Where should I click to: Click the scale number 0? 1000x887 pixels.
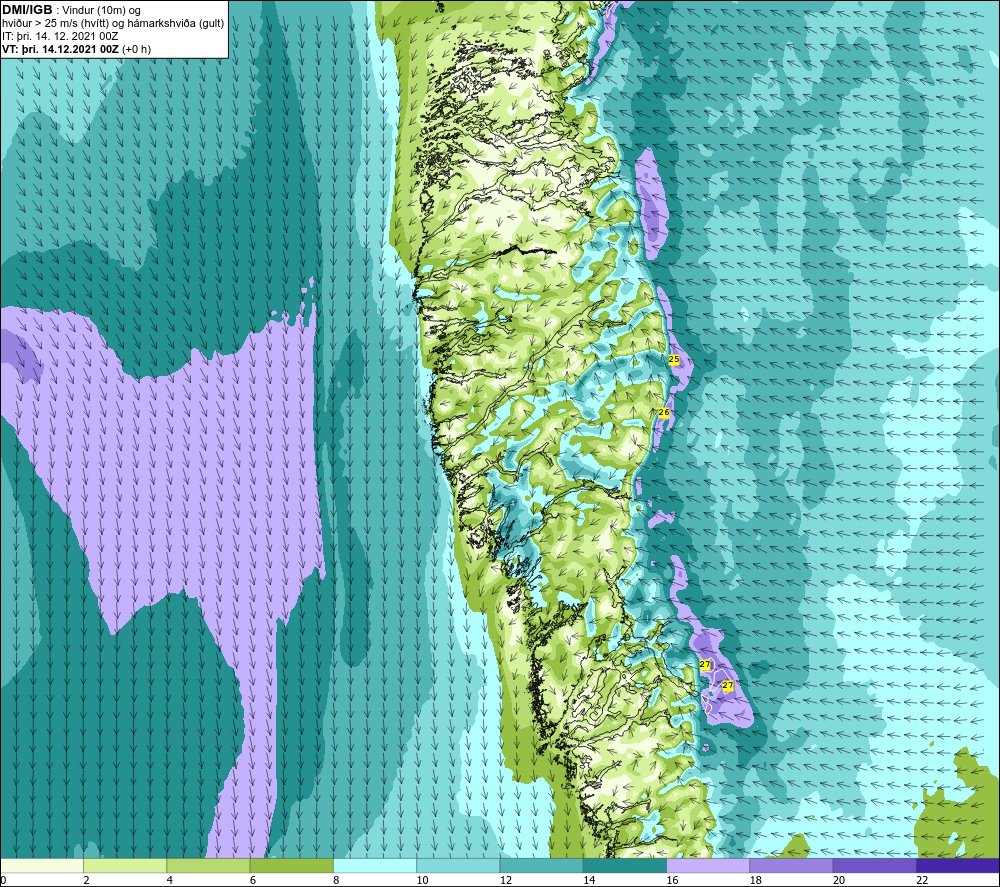tap(3, 881)
